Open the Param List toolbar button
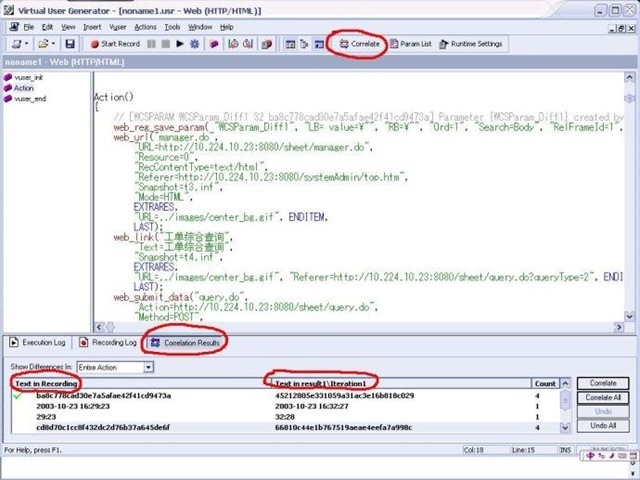The width and height of the screenshot is (640, 480). coord(411,44)
